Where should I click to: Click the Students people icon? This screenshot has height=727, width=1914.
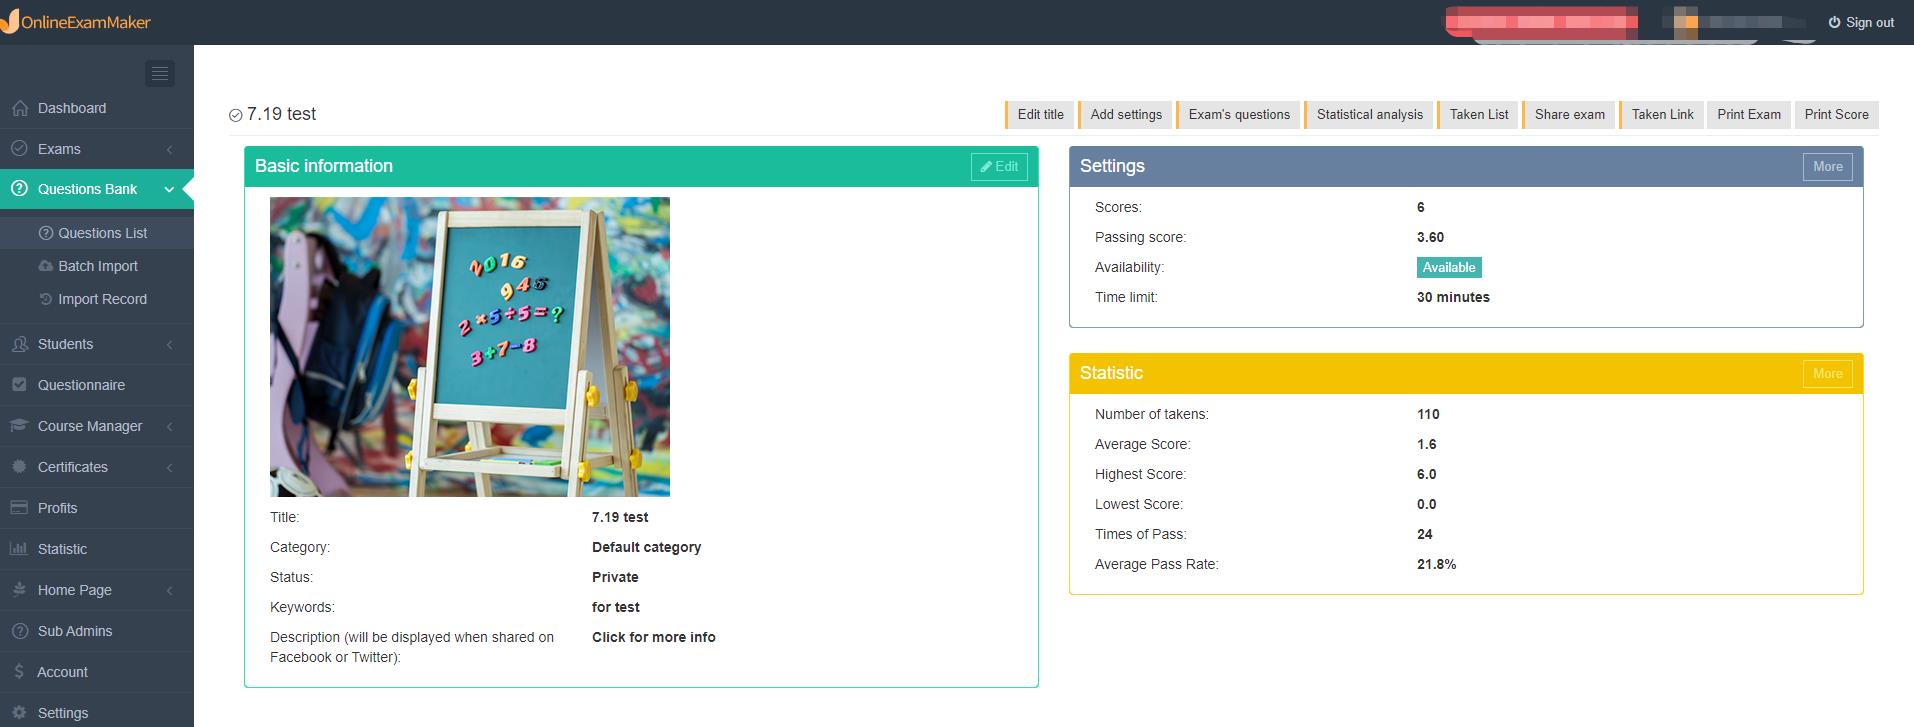tap(19, 344)
